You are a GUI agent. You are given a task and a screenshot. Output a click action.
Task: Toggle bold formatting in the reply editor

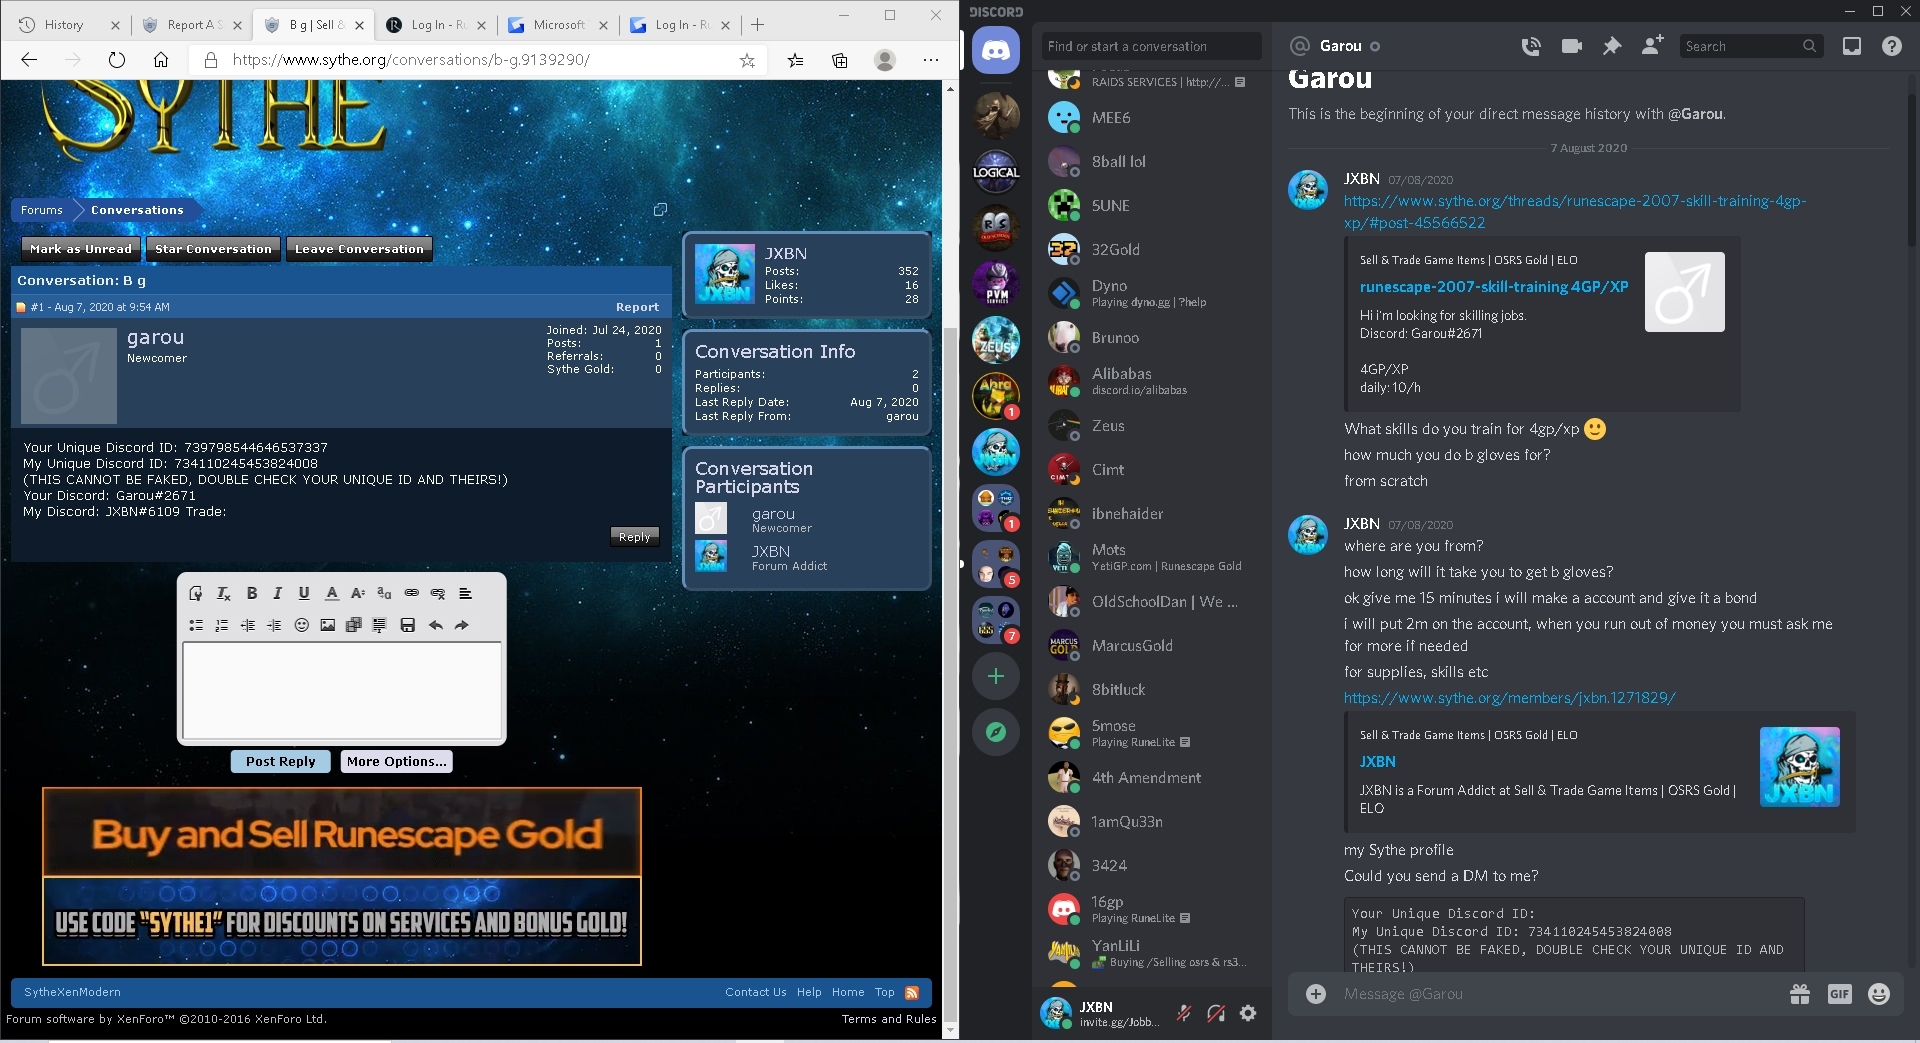(x=252, y=593)
